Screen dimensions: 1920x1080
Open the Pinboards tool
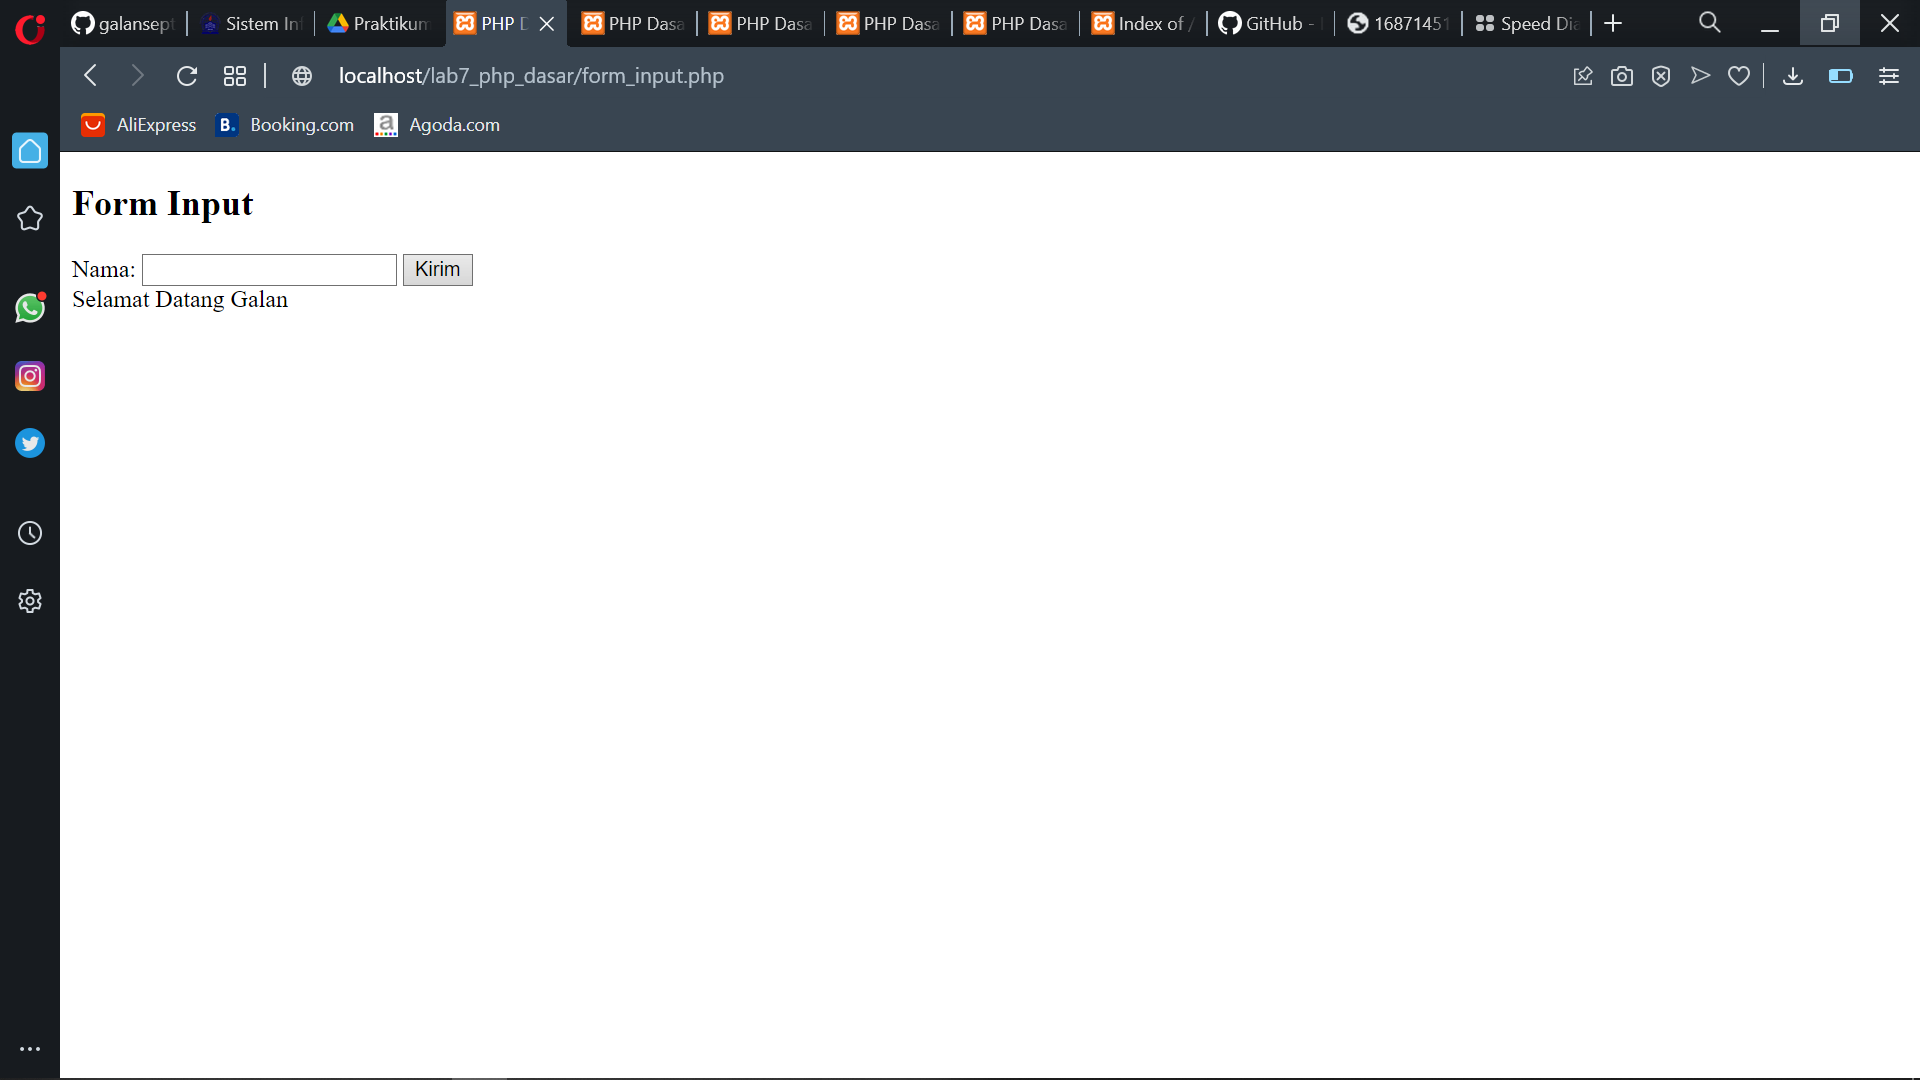pos(1583,75)
